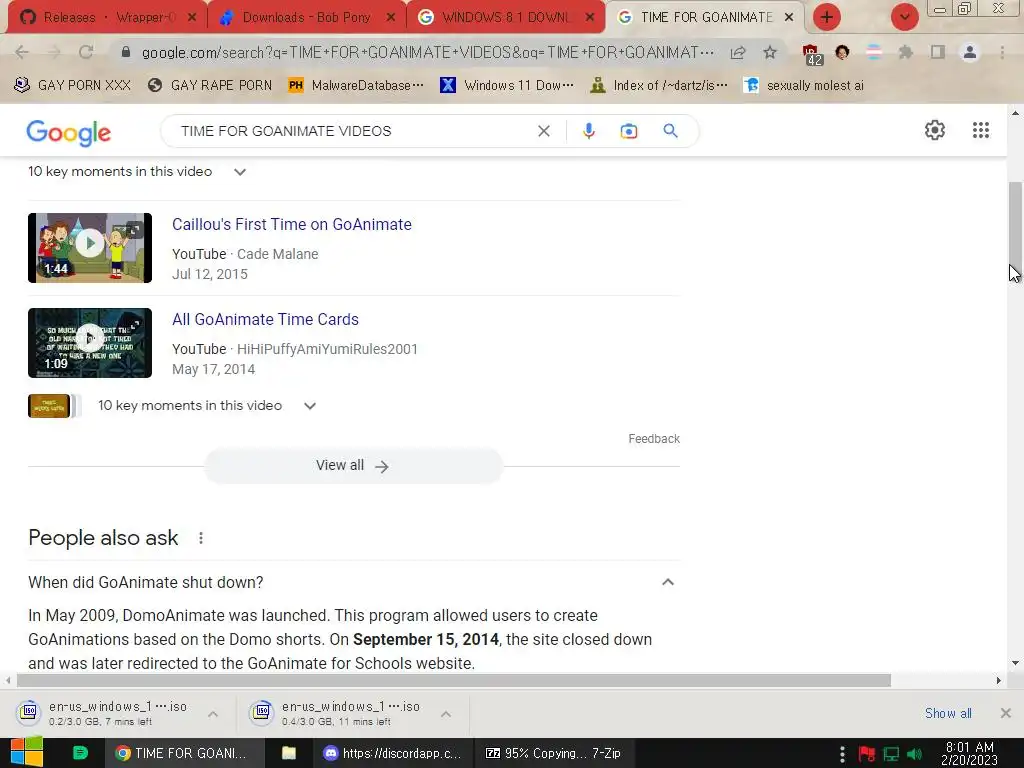The height and width of the screenshot is (768, 1024).
Task: Open the striped flag extension icon
Action: pyautogui.click(x=874, y=52)
